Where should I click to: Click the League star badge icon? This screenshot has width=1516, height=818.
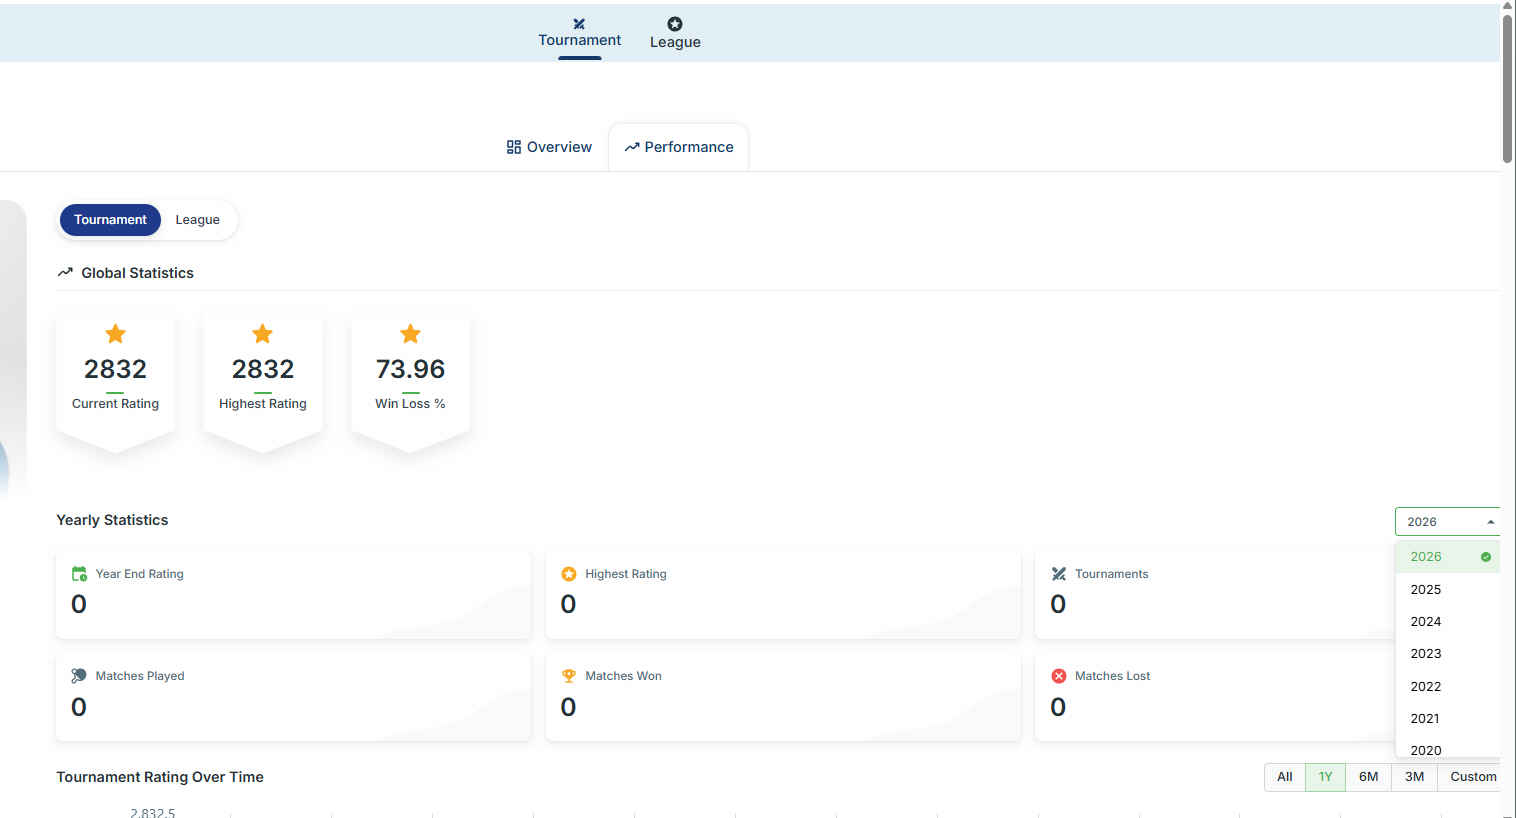[675, 24]
